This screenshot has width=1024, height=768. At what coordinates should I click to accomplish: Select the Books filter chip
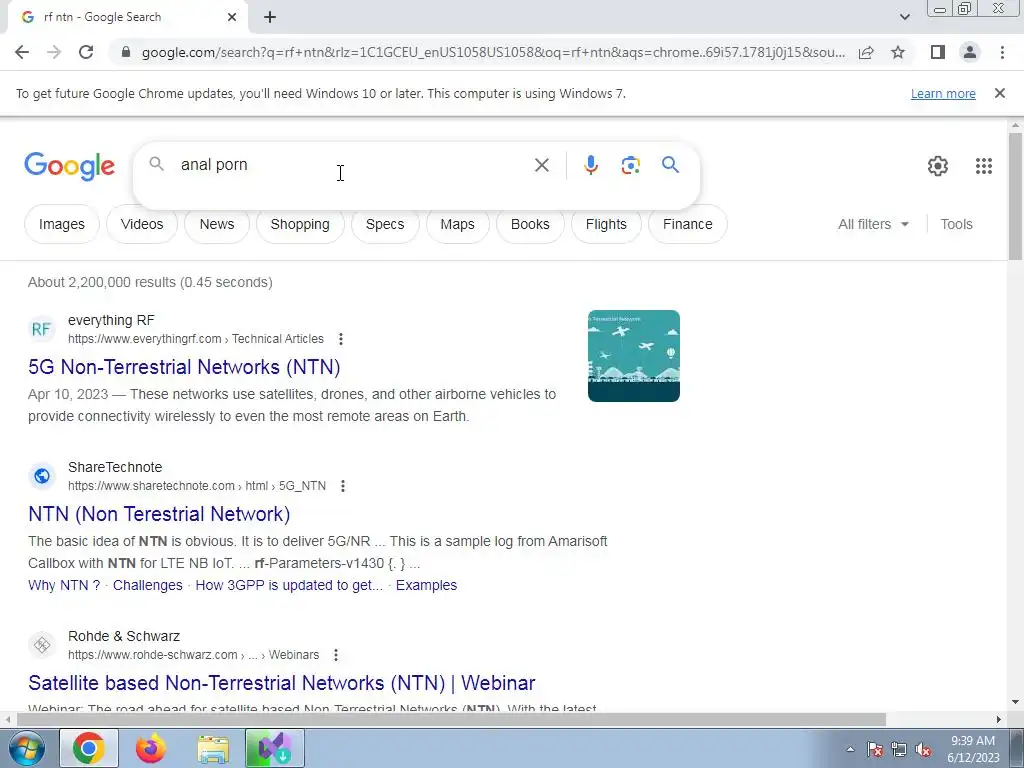pos(530,224)
